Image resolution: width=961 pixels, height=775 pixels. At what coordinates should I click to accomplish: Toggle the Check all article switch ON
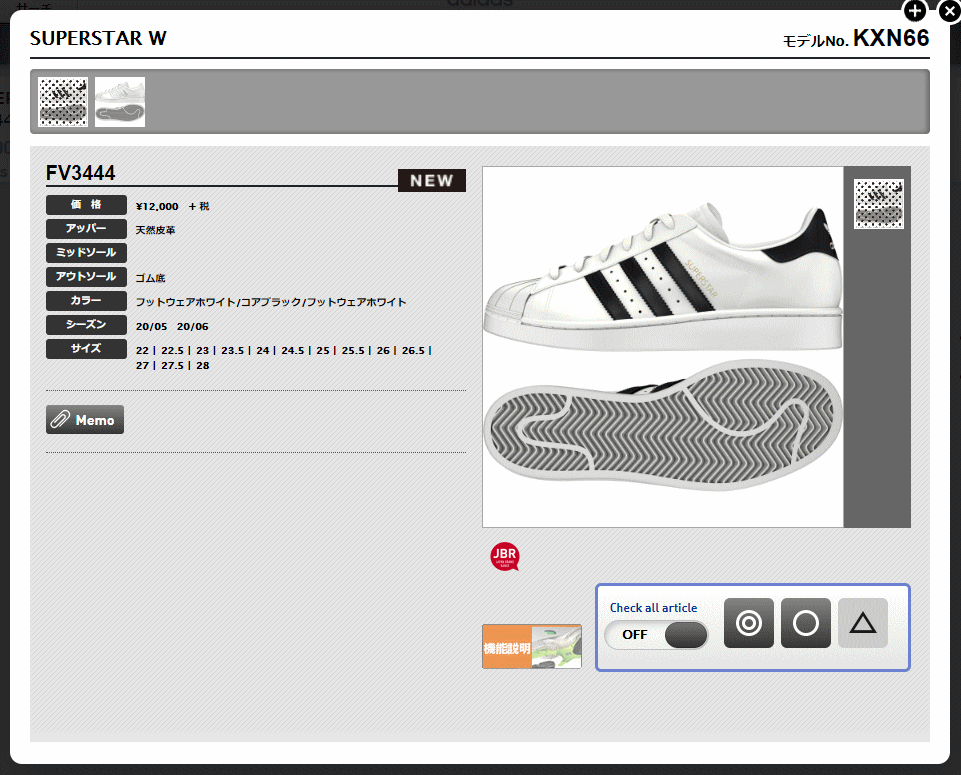point(656,635)
